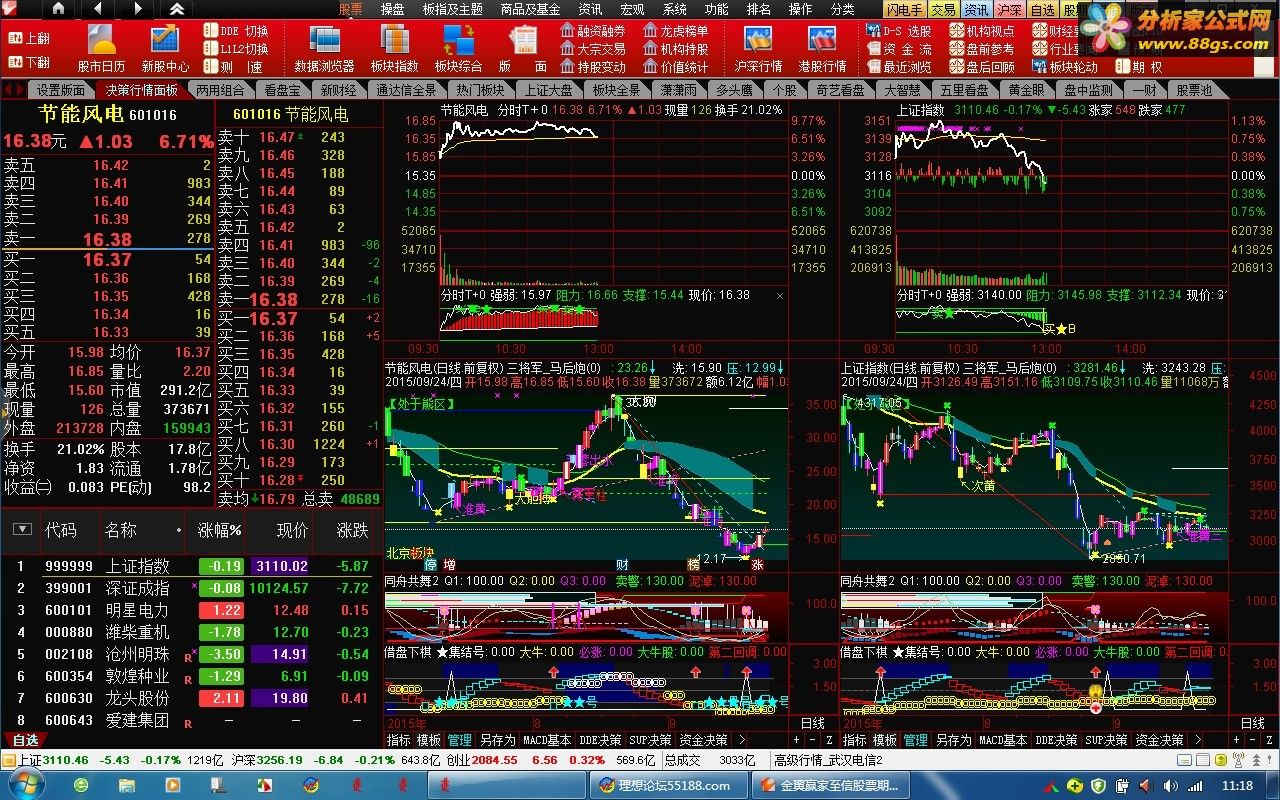1280x800 pixels.
Task: Switch to the 热门板块 tab
Action: pyautogui.click(x=480, y=90)
